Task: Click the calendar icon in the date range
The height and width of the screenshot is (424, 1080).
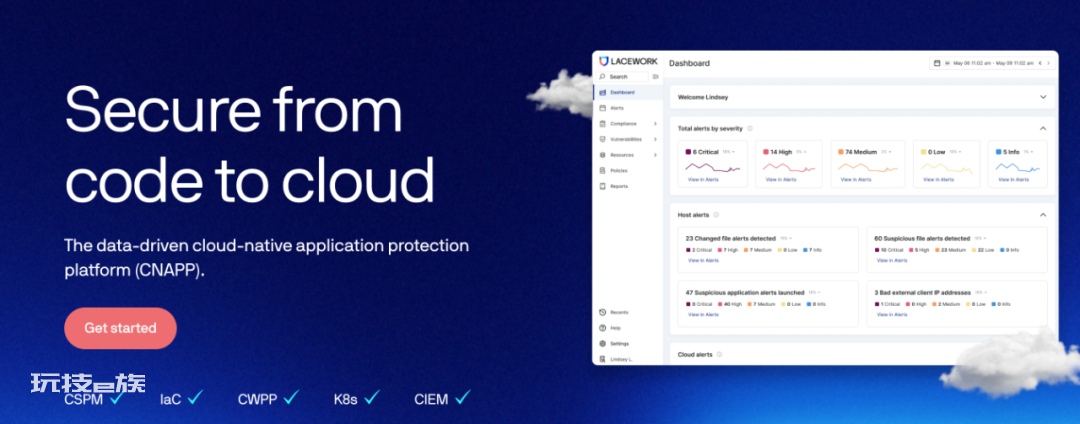Action: coord(937,63)
